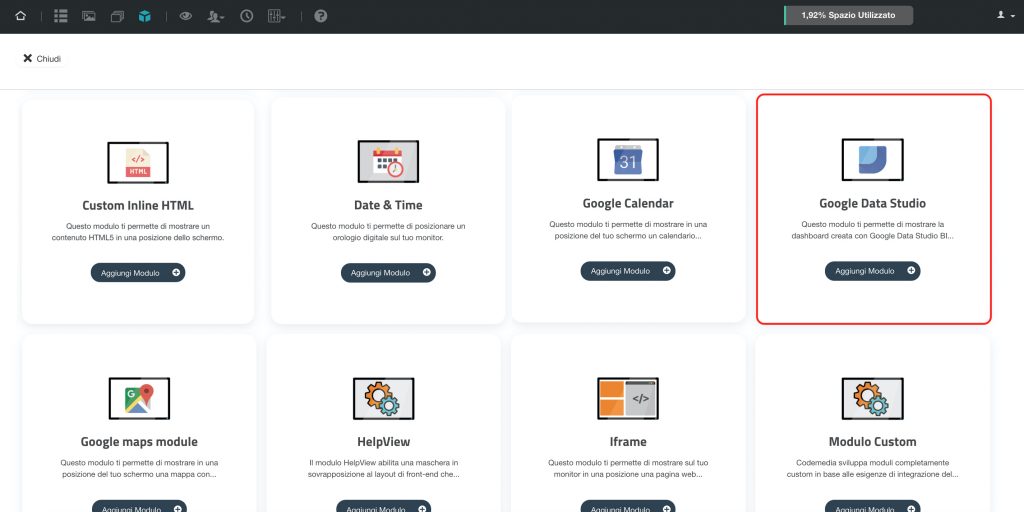Click the Custom Inline HTML module icon
Screen dimensions: 1024x512
tap(138, 163)
